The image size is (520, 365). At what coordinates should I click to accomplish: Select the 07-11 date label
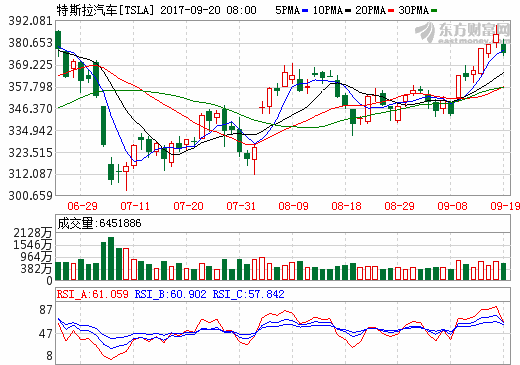pyautogui.click(x=135, y=206)
